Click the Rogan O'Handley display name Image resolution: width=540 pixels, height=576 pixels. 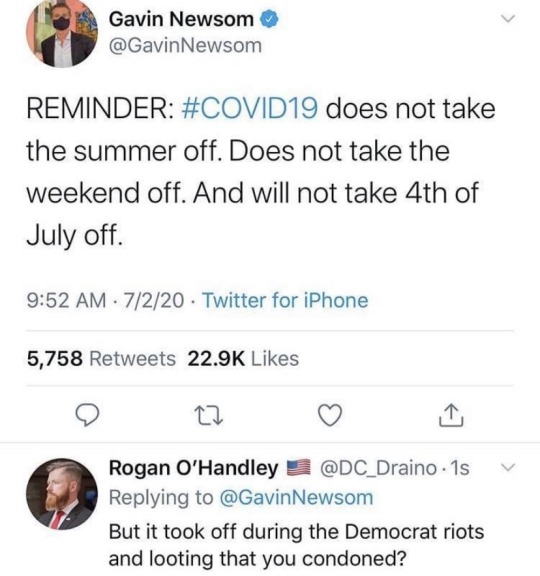pos(194,468)
